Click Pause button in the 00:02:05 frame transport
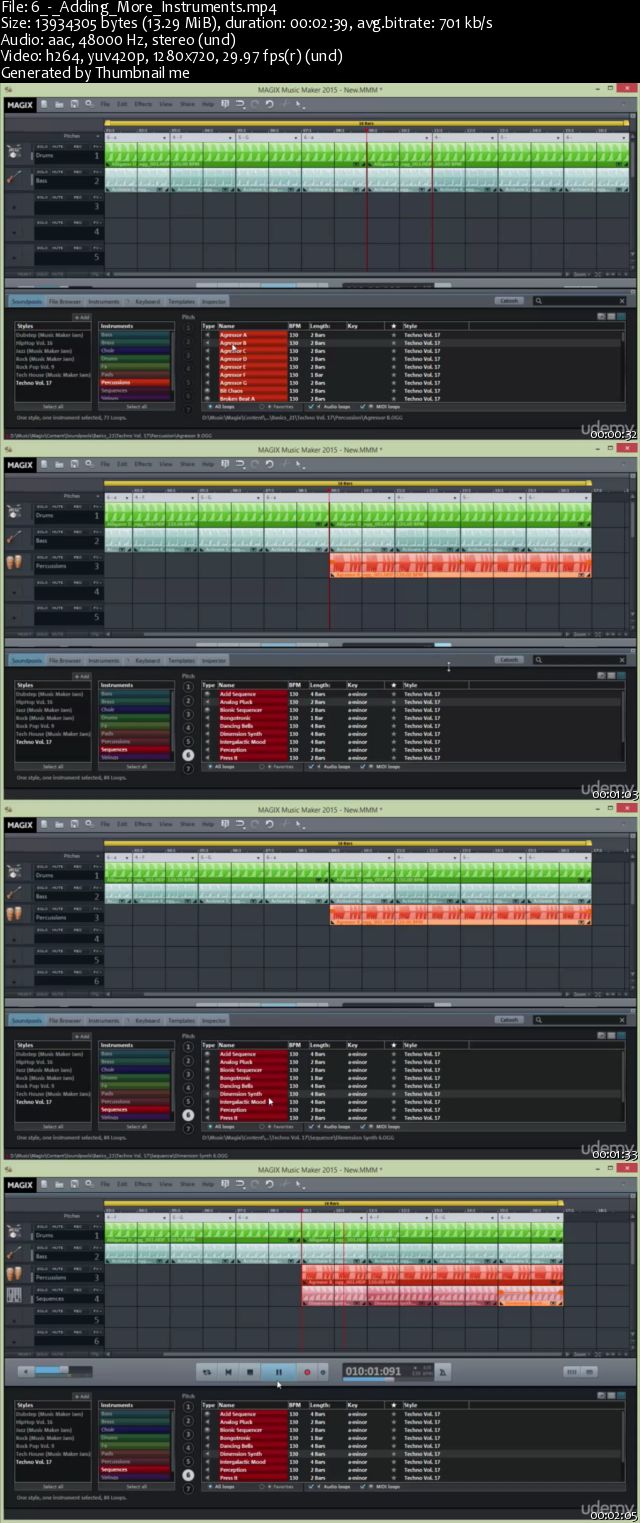 click(278, 1372)
